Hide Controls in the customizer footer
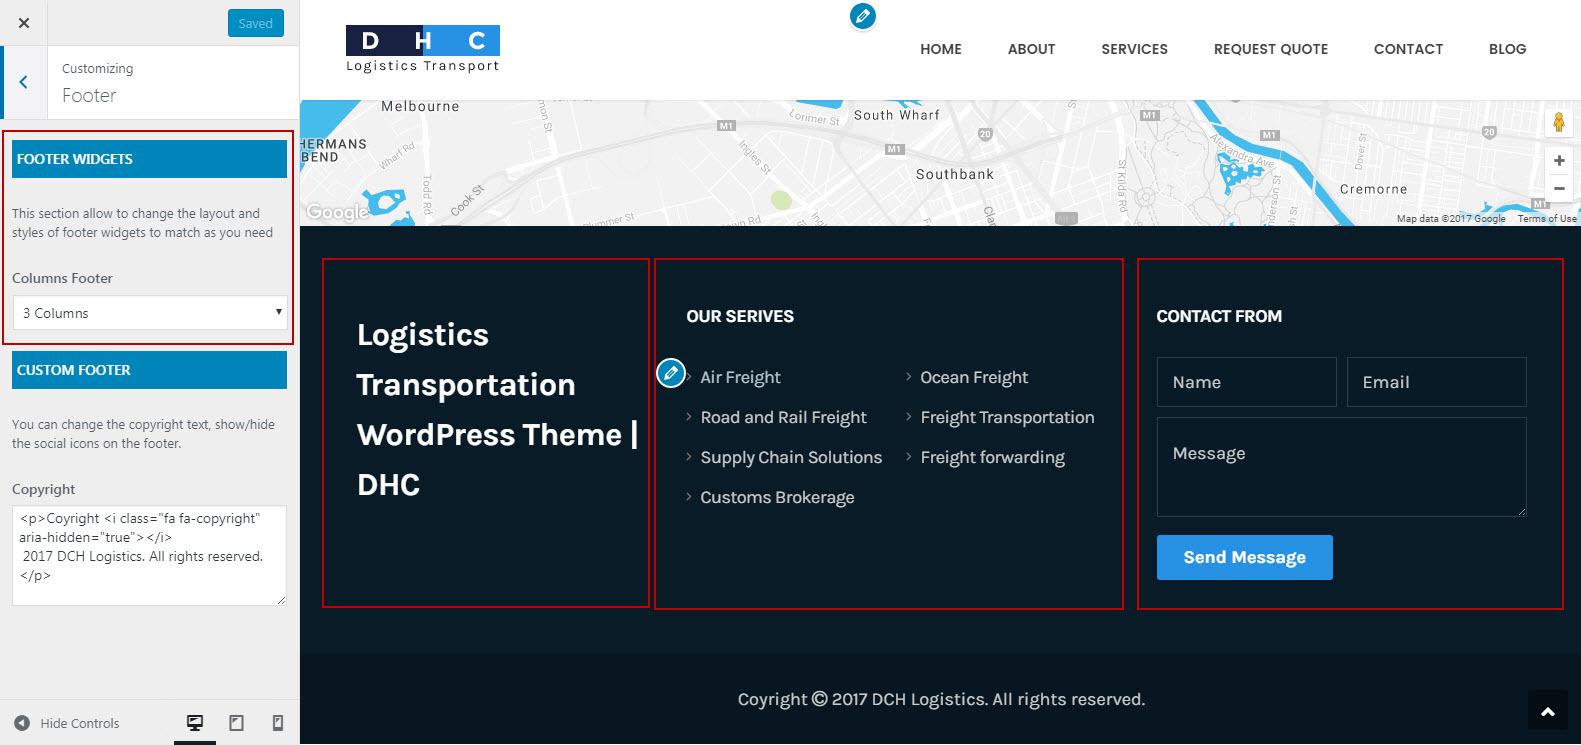This screenshot has height=745, width=1581. pos(67,723)
